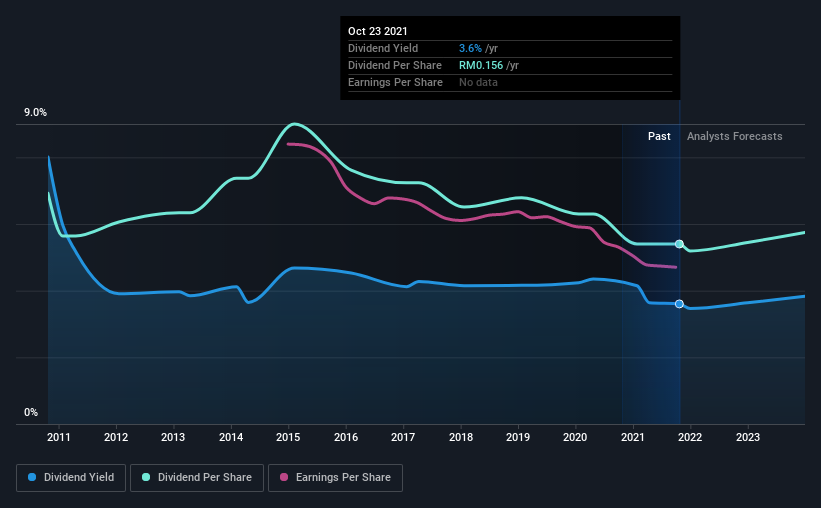Screen dimensions: 821x508
Task: Toggle the Dividend Per Share legend button
Action: (197, 478)
